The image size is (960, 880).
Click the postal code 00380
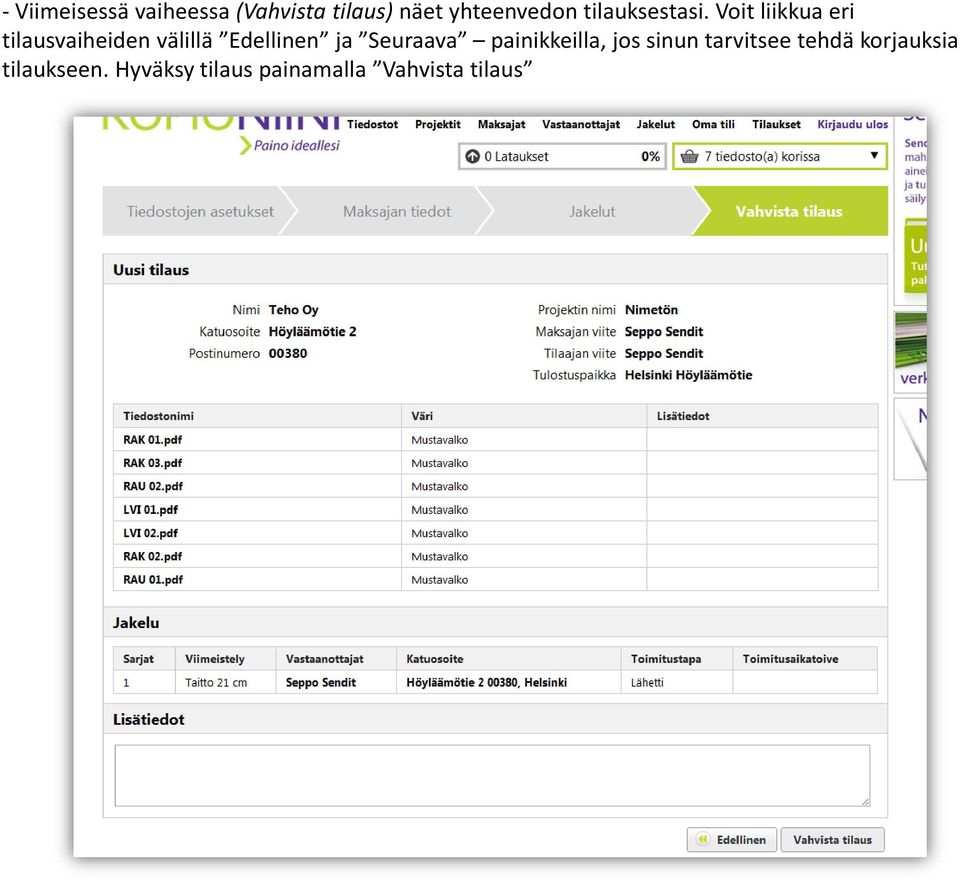(x=288, y=353)
